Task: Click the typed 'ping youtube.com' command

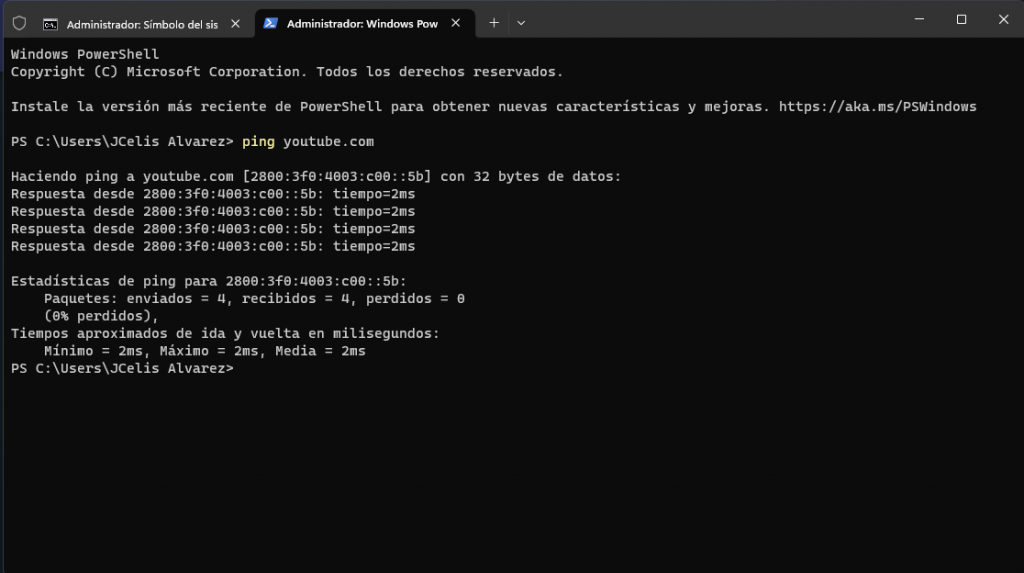Action: tap(308, 142)
